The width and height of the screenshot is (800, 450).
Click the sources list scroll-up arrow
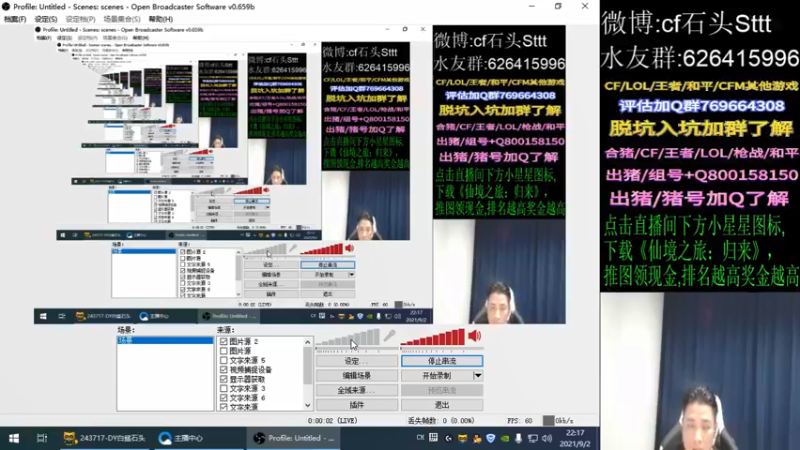308,342
